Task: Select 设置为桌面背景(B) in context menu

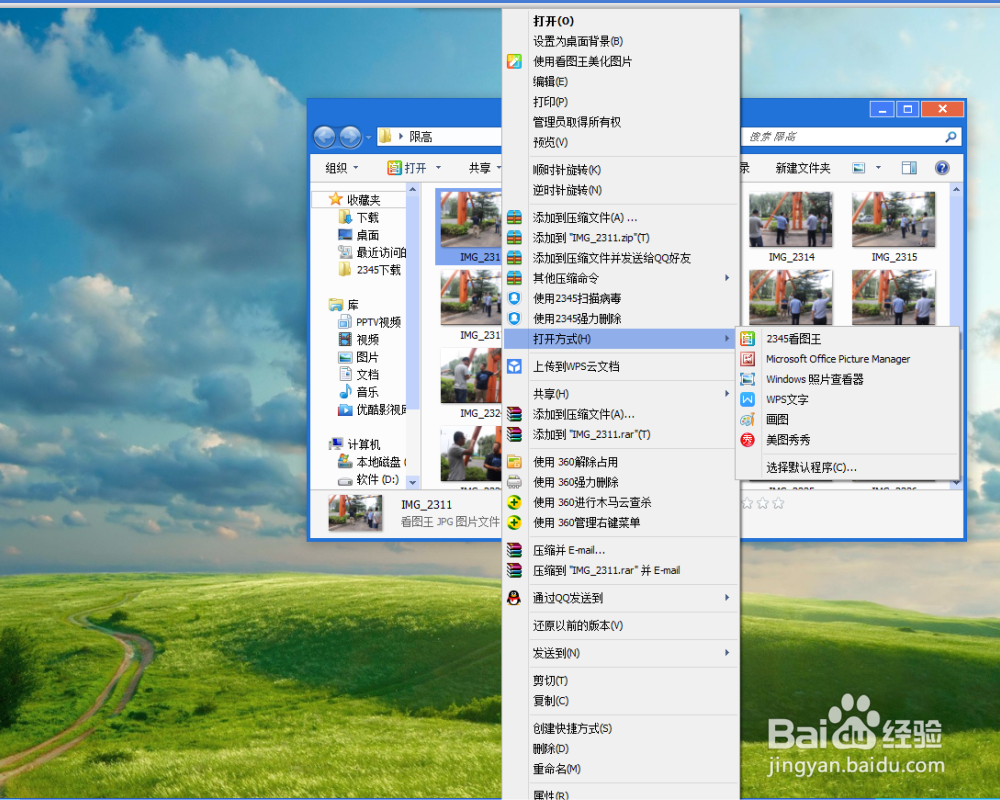Action: [578, 41]
